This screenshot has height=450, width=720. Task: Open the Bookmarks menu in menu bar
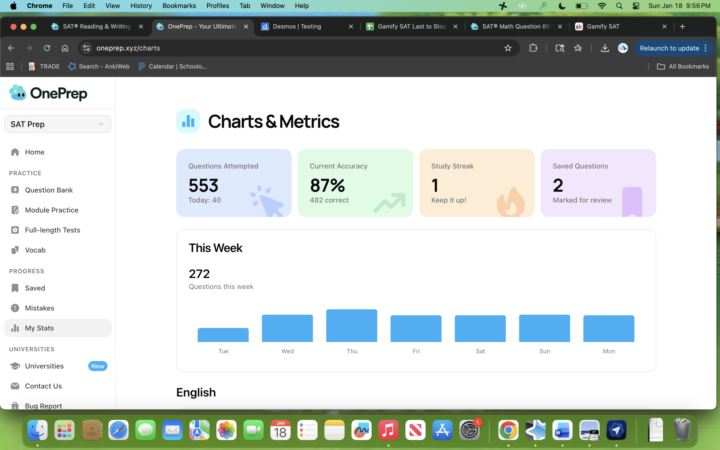178,6
